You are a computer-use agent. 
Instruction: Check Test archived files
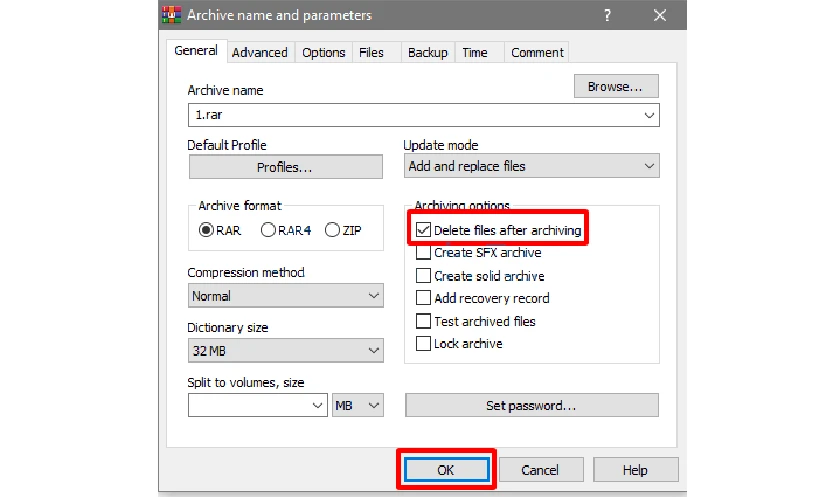(x=423, y=321)
